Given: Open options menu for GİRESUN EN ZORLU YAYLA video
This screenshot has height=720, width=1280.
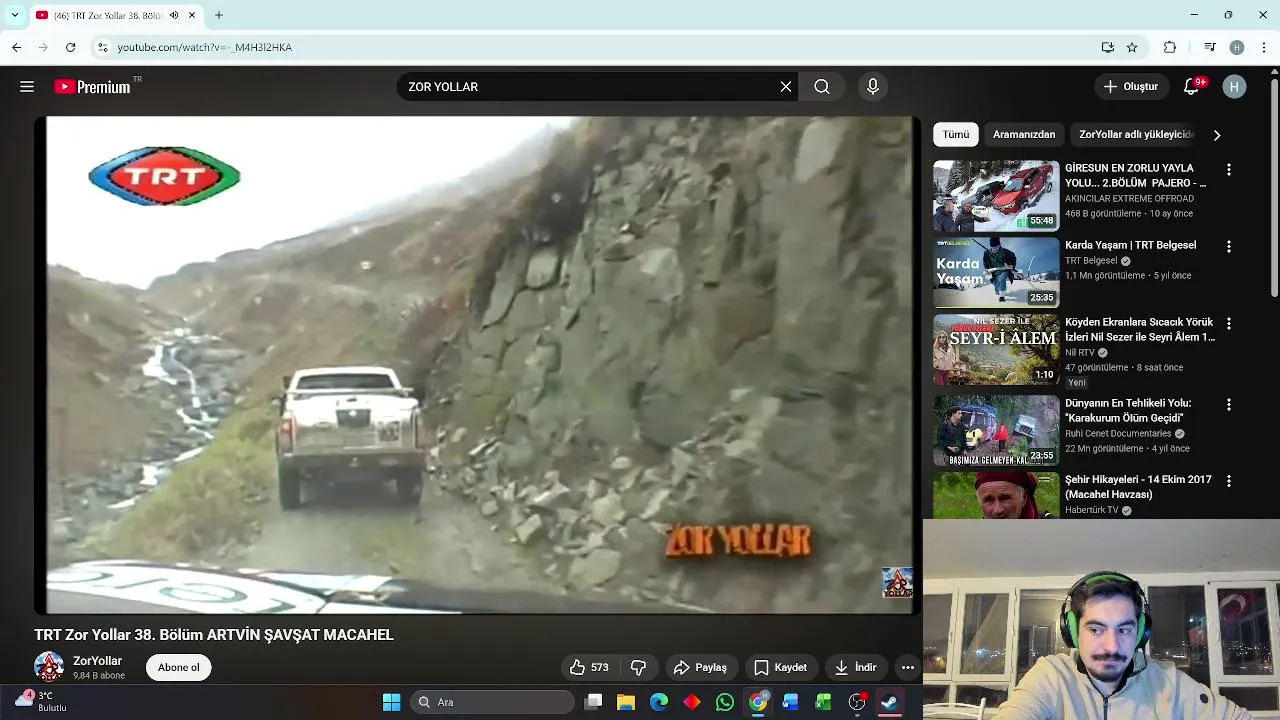Looking at the screenshot, I should [1229, 170].
